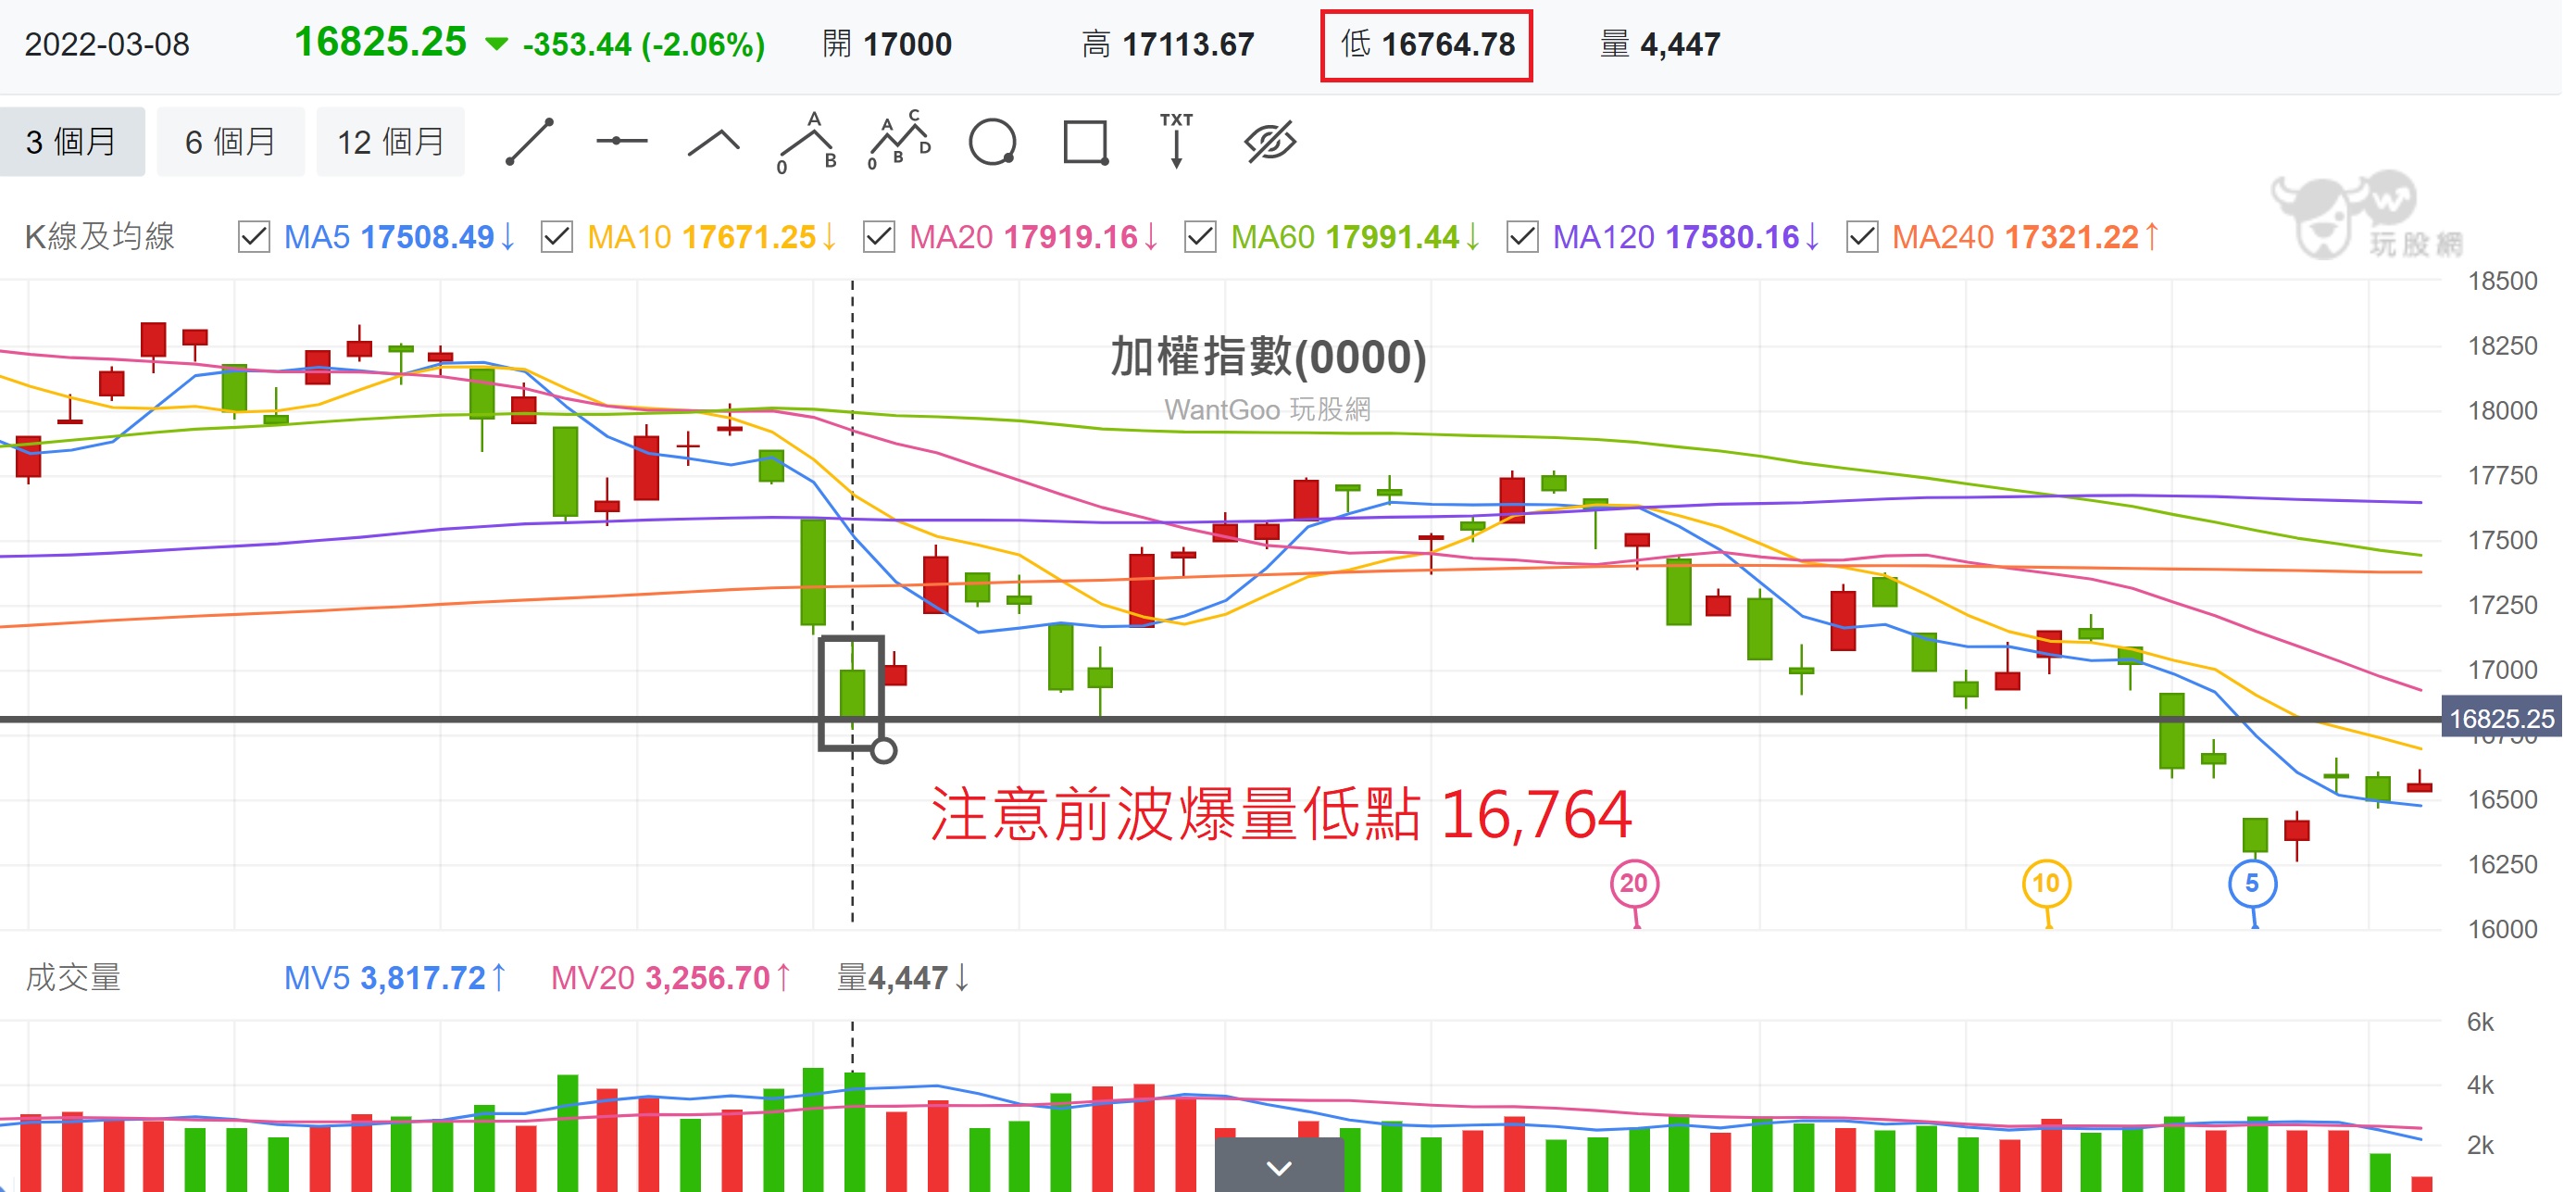The image size is (2576, 1192).
Task: Click the 成交量 section label
Action: click(73, 978)
